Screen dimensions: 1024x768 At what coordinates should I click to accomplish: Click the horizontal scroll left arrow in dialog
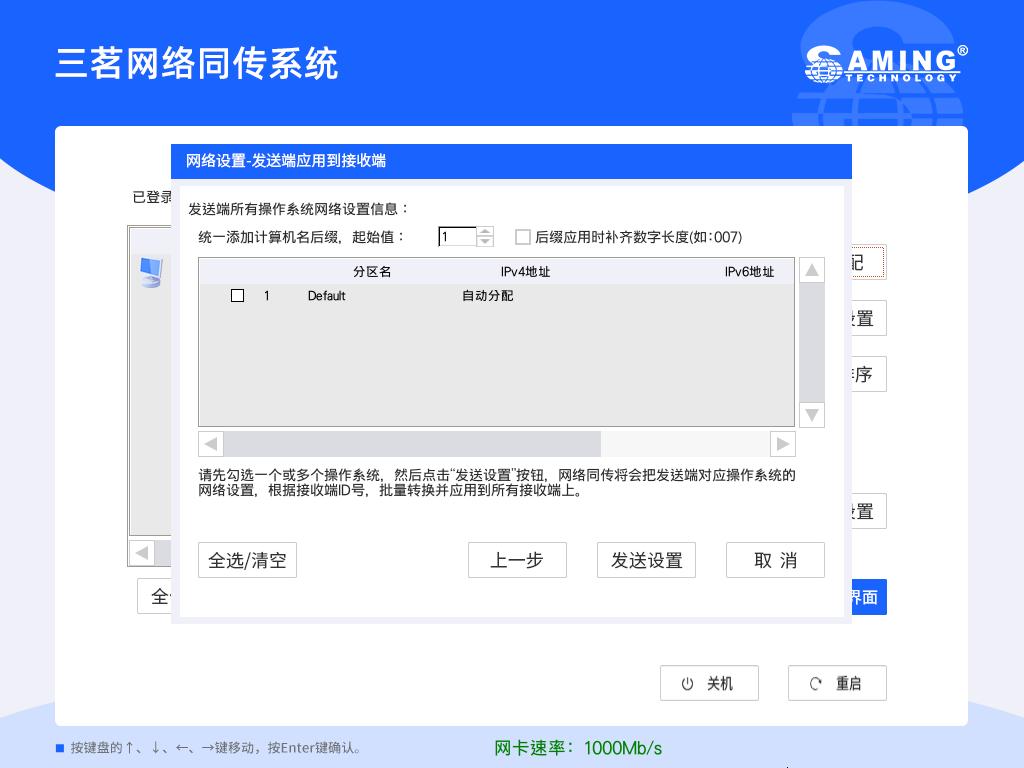coord(211,444)
